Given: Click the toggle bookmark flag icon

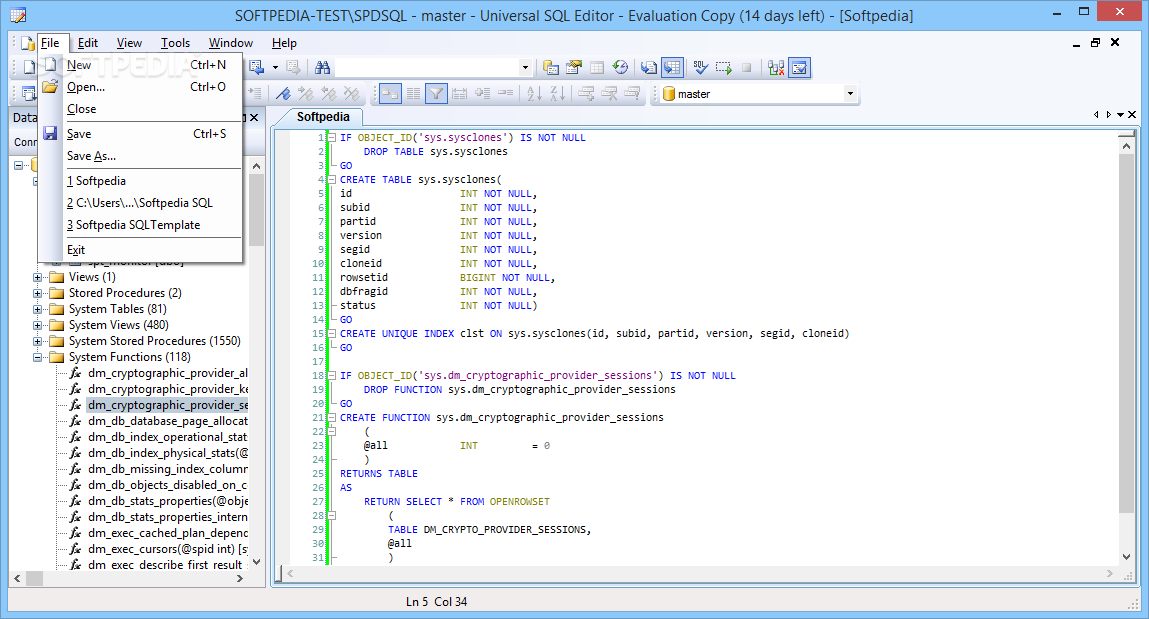Looking at the screenshot, I should click(x=283, y=94).
